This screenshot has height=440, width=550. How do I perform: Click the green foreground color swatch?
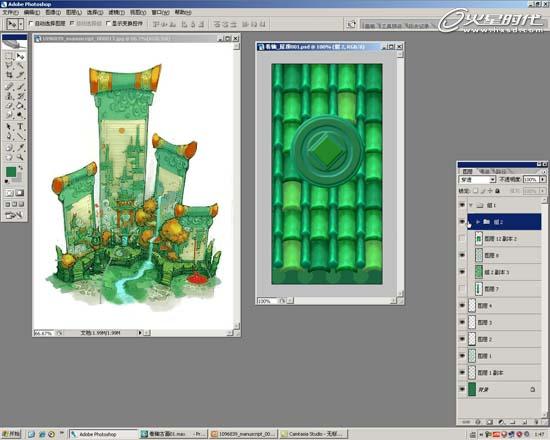click(x=11, y=172)
